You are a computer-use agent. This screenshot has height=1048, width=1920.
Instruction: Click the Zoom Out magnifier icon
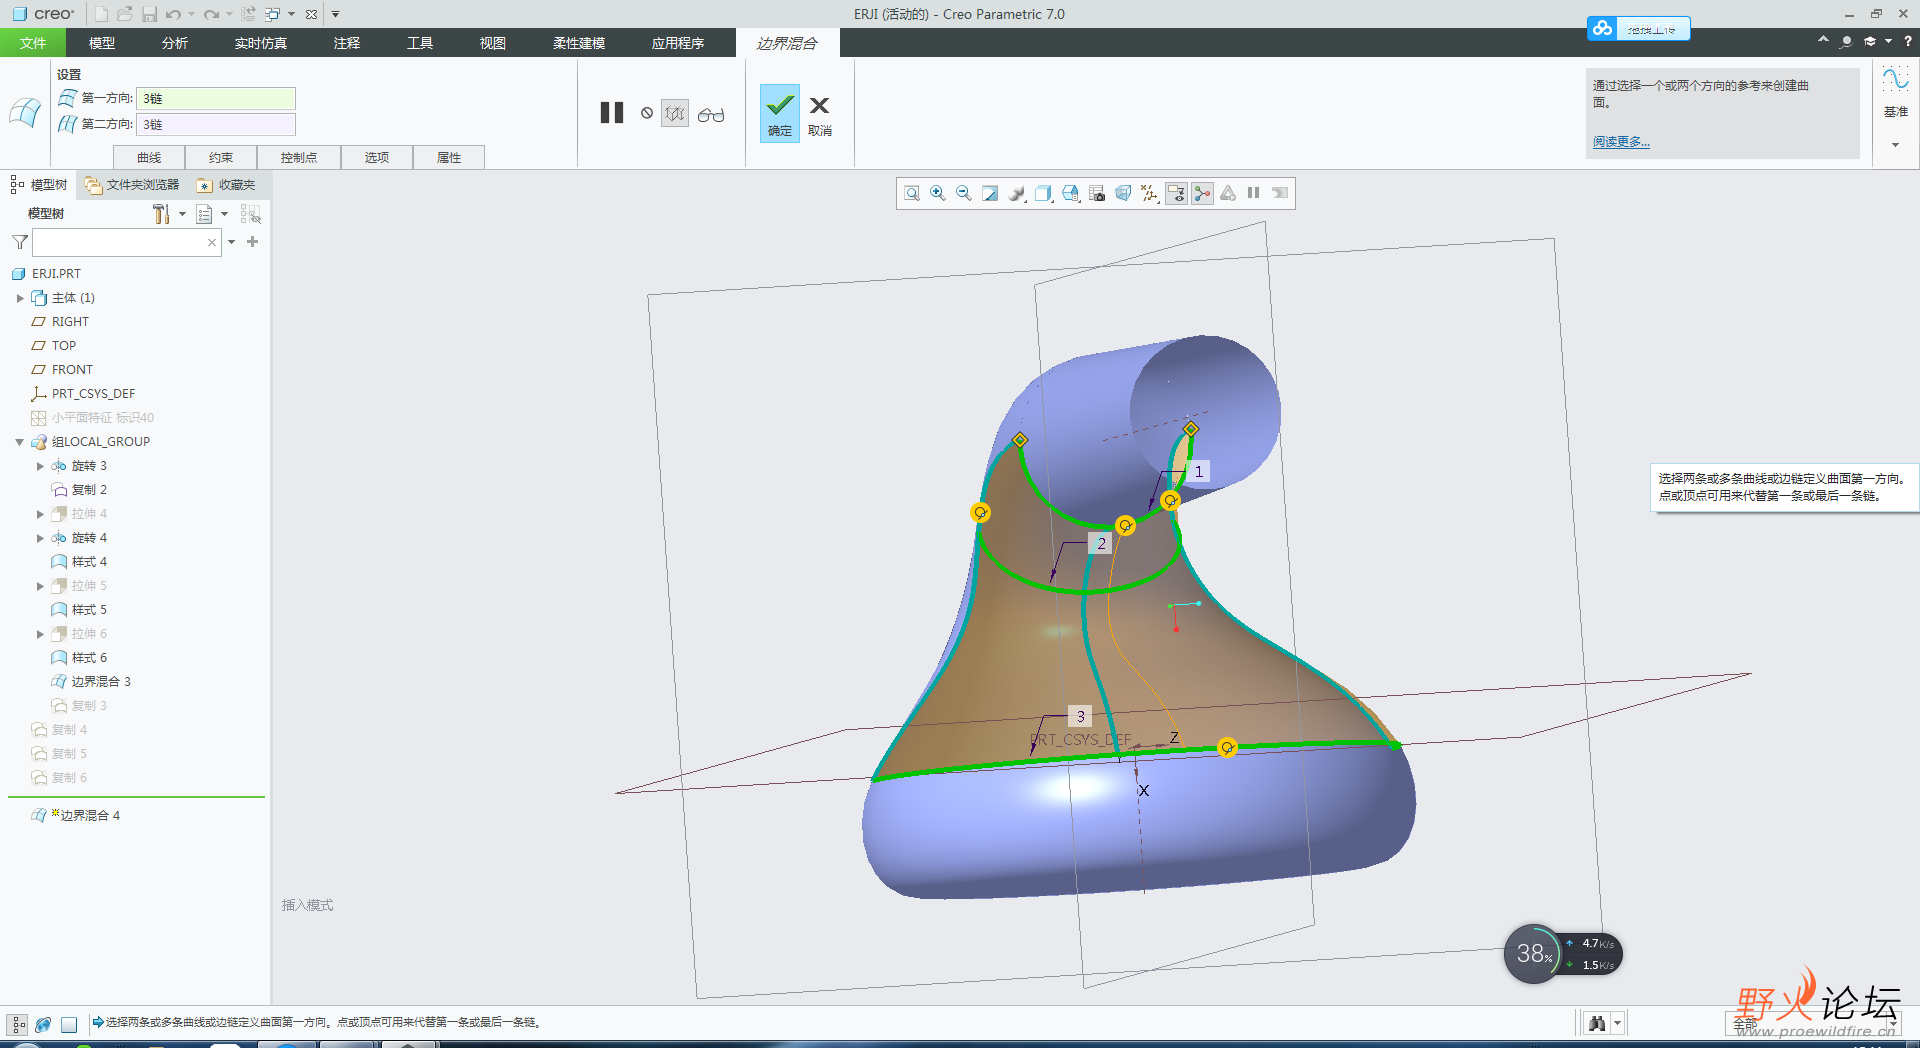[x=964, y=193]
